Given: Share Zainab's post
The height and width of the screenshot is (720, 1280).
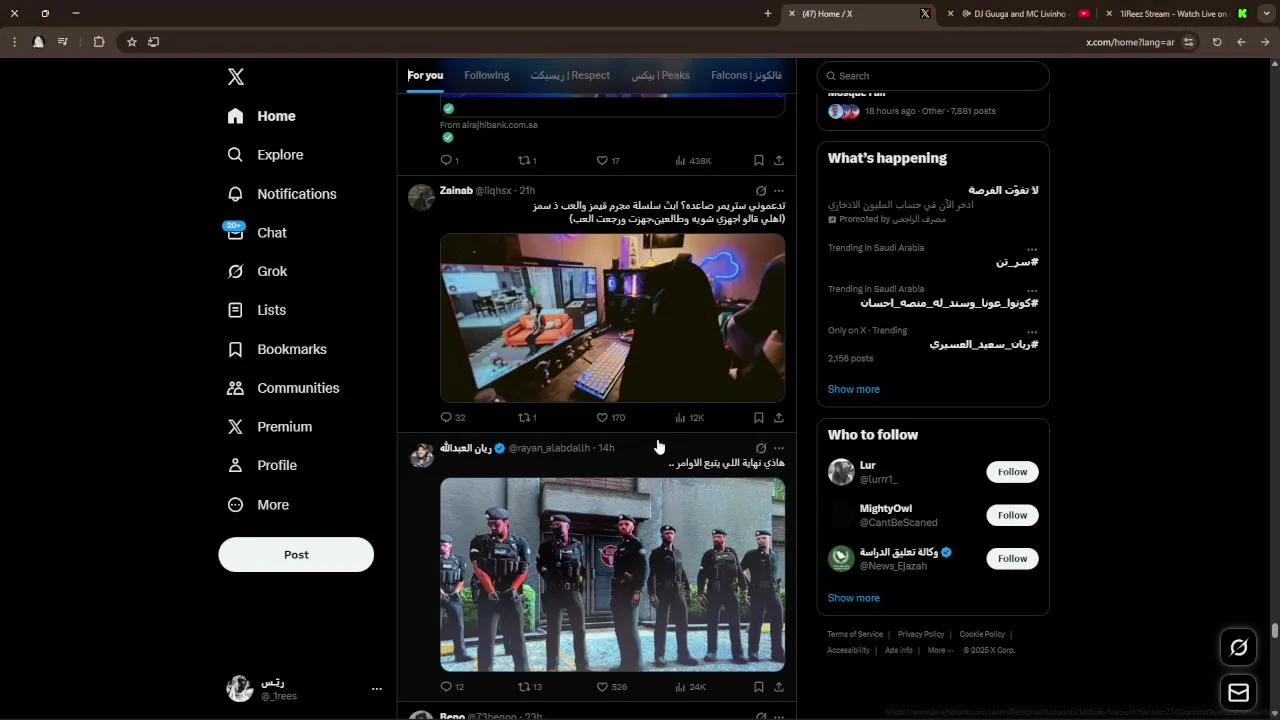Looking at the screenshot, I should (779, 418).
